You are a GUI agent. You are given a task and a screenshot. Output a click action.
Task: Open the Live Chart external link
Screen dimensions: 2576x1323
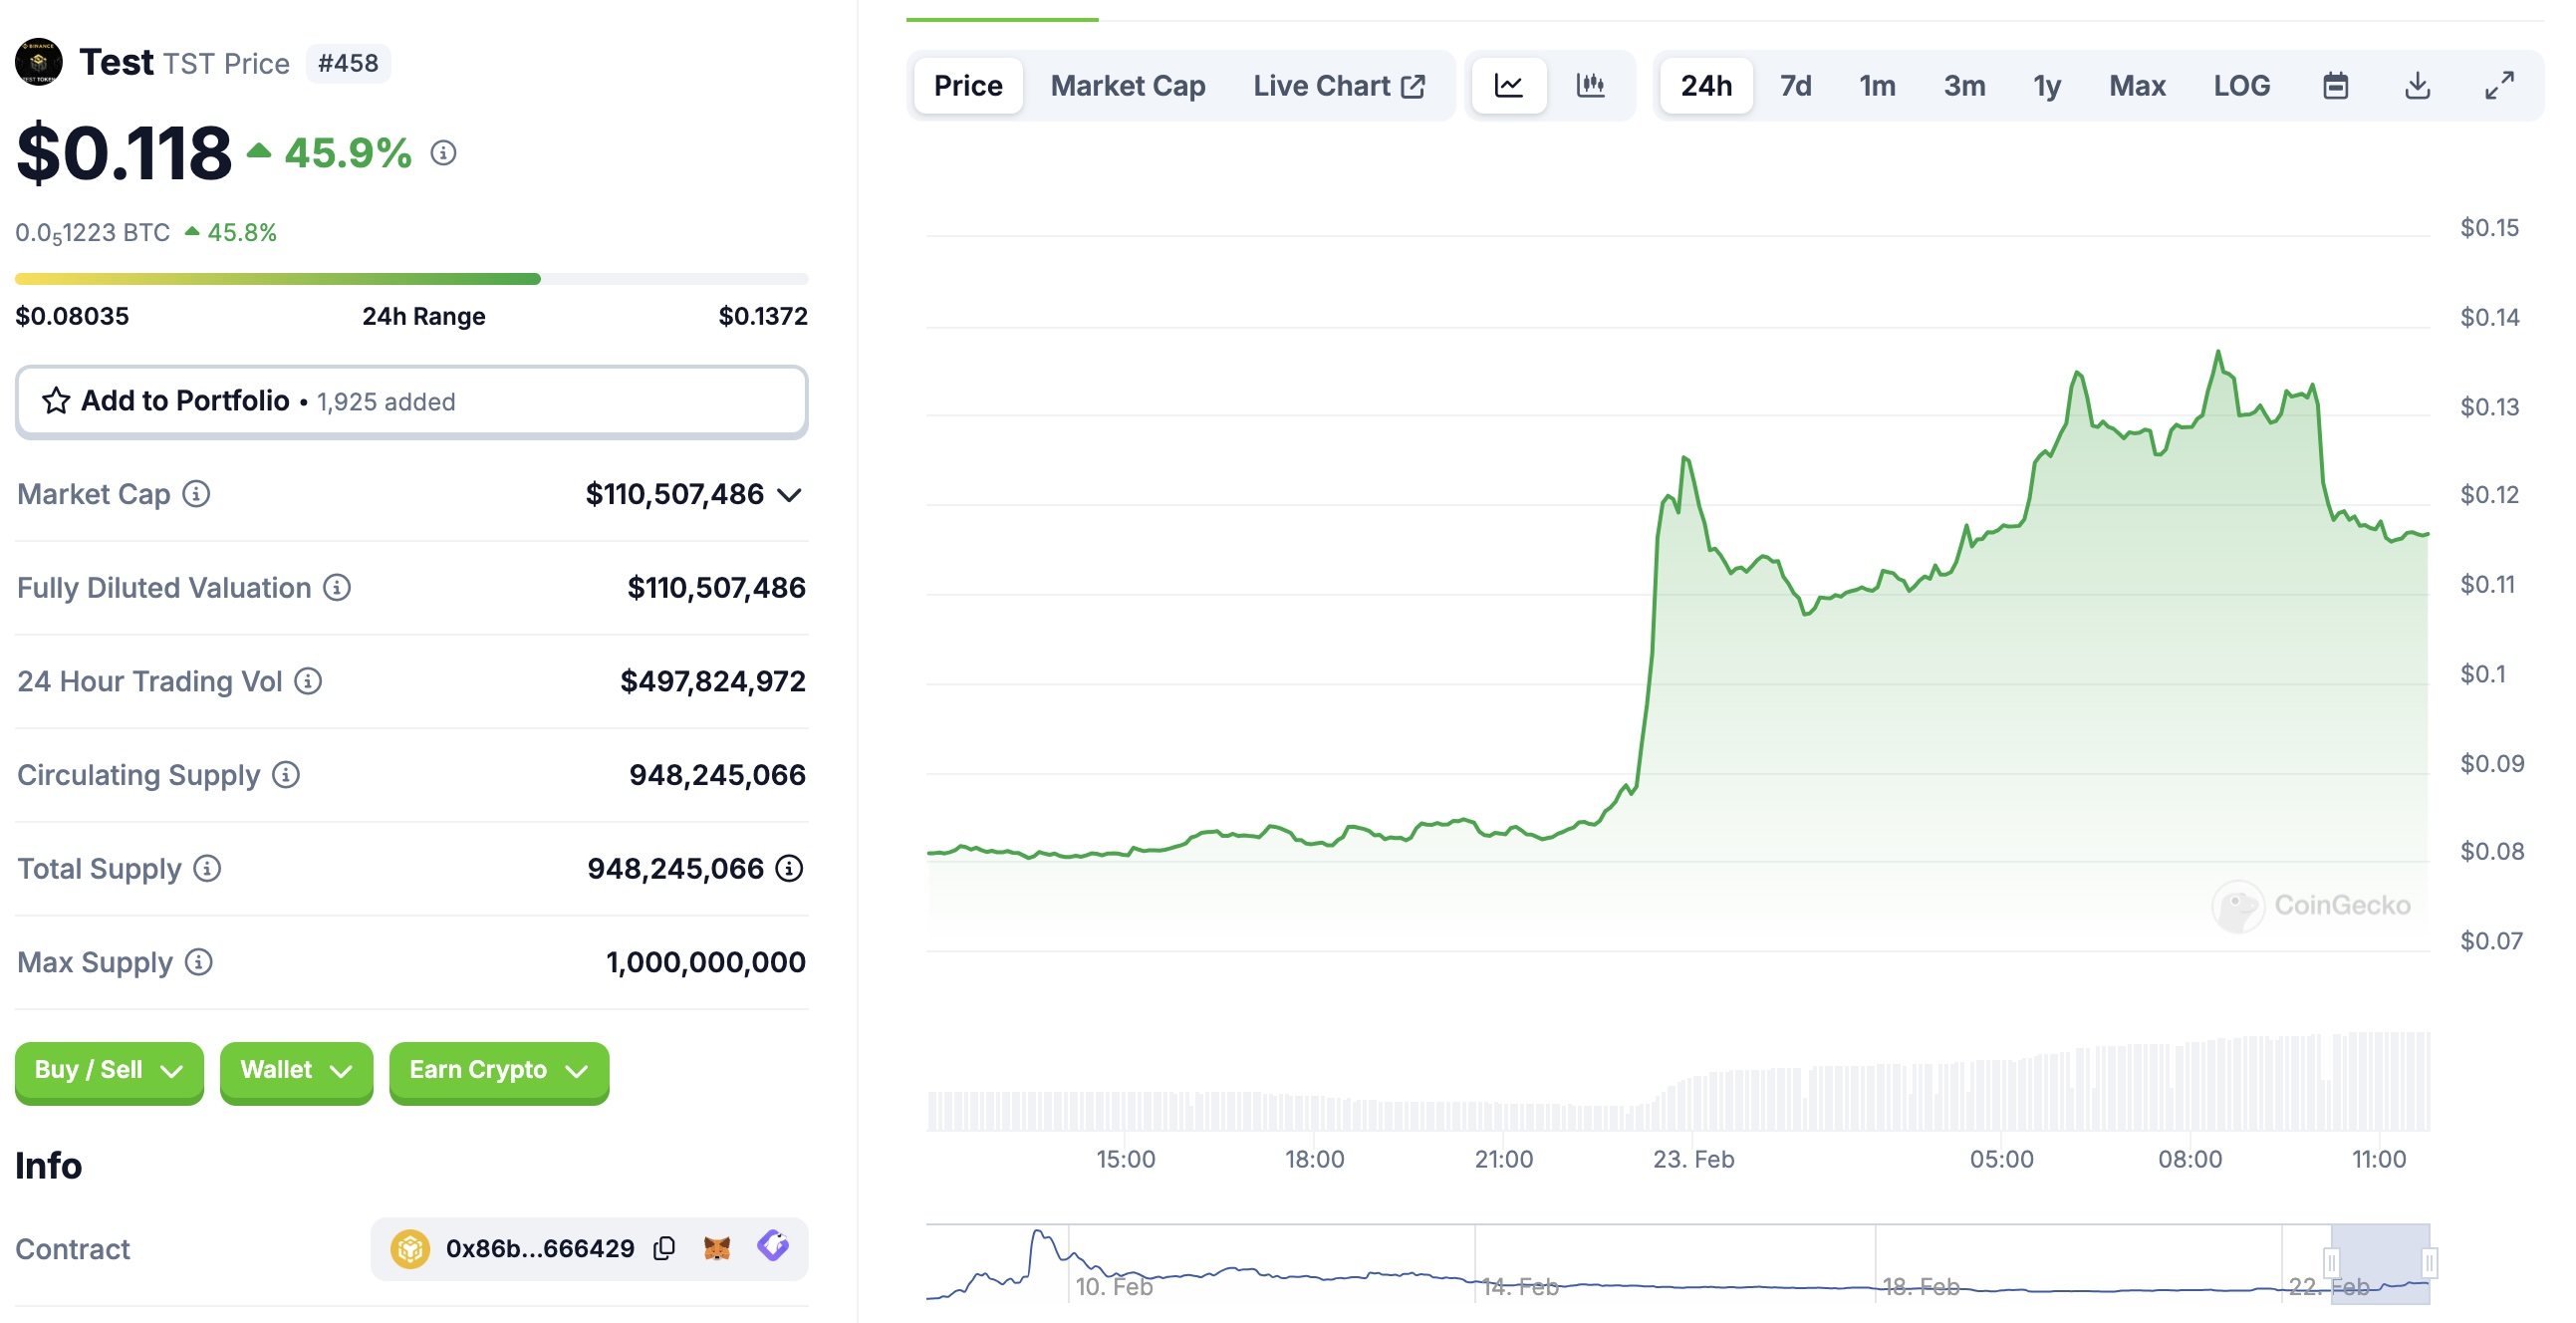1338,86
